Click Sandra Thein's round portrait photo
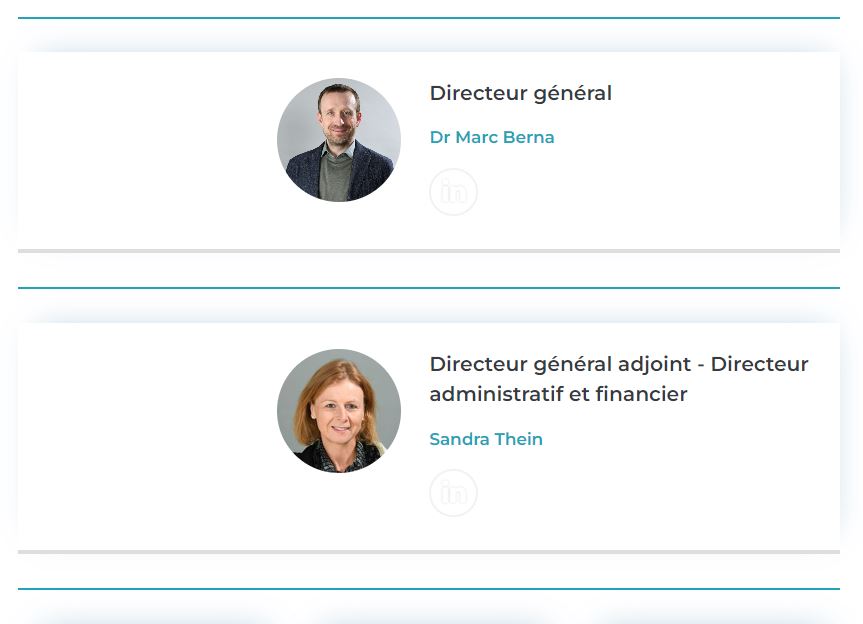This screenshot has height=624, width=863. click(339, 411)
